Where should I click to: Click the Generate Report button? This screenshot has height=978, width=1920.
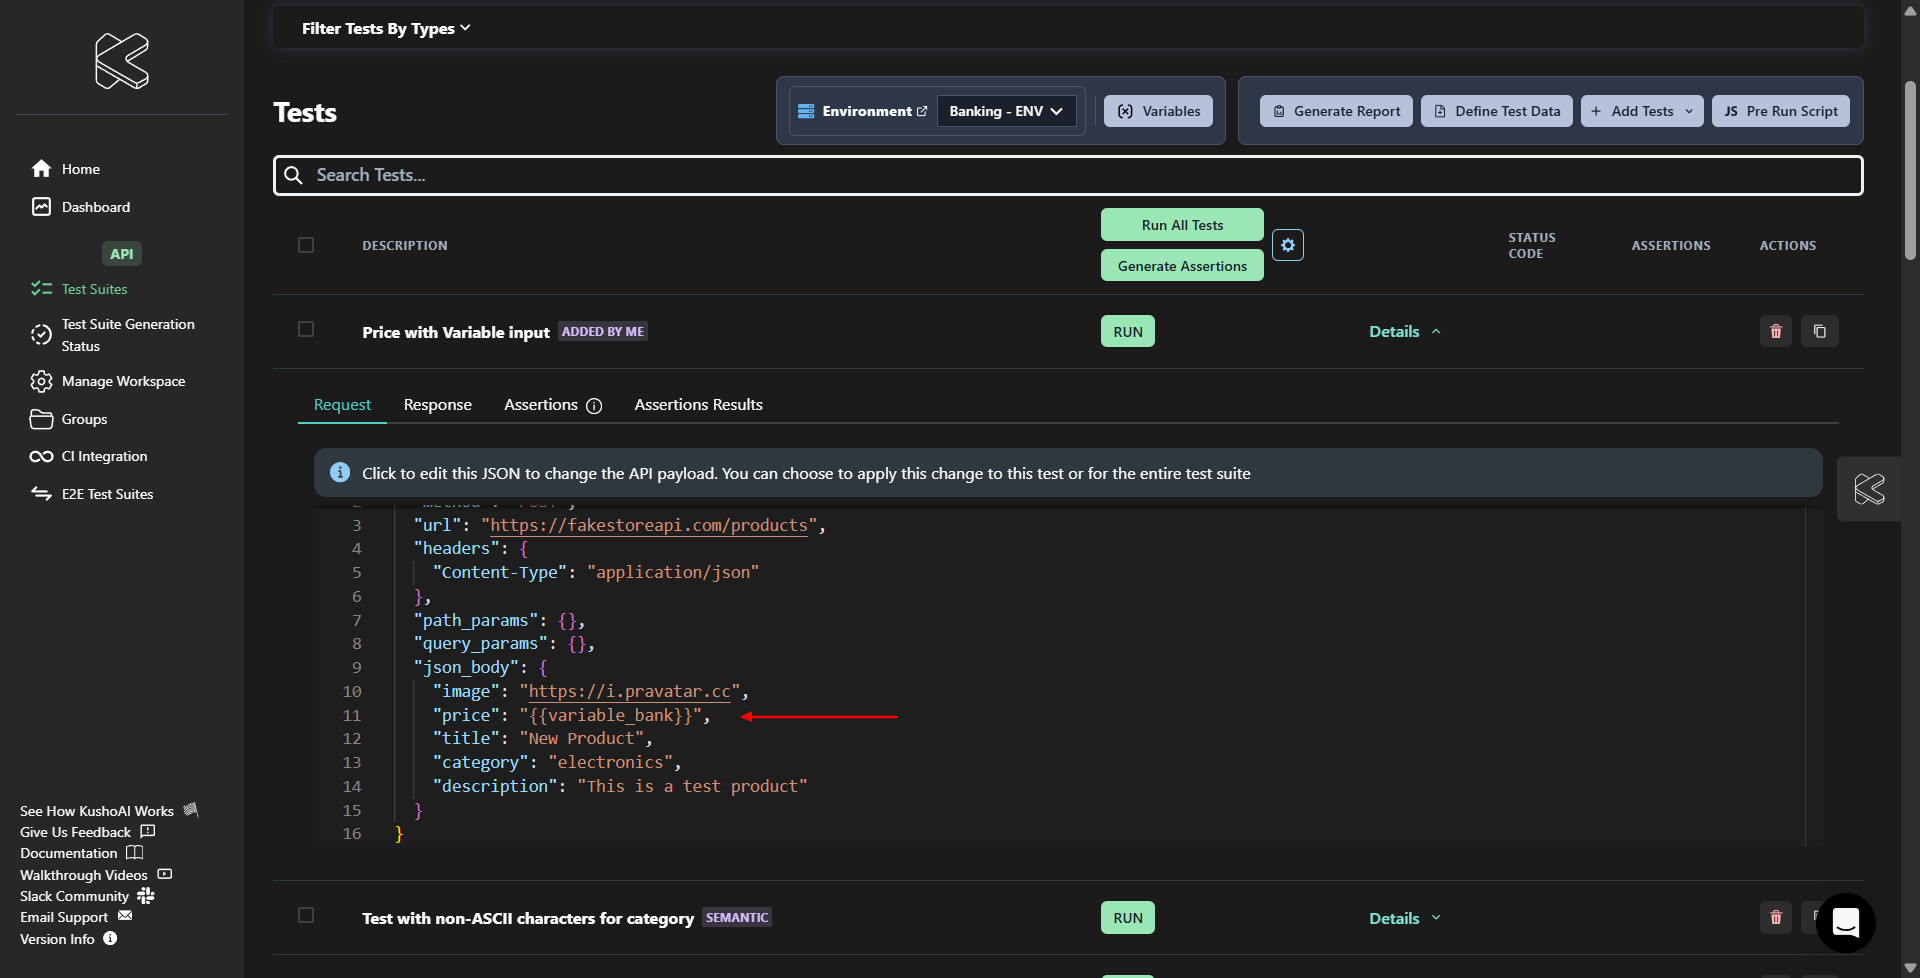(x=1335, y=111)
